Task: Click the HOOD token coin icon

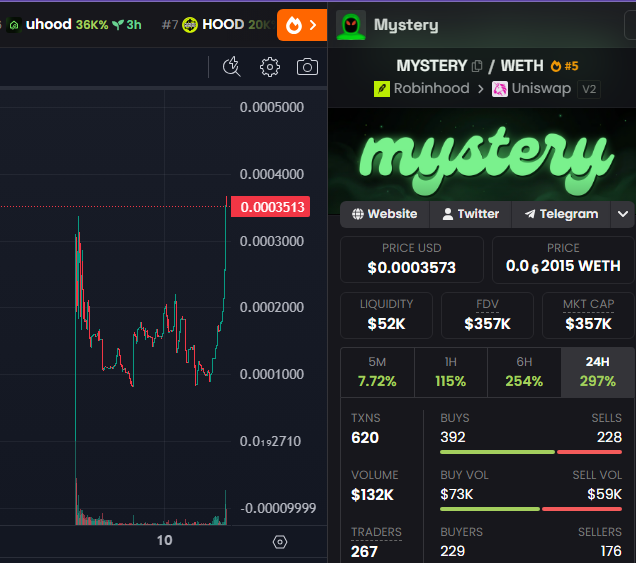Action: (190, 25)
